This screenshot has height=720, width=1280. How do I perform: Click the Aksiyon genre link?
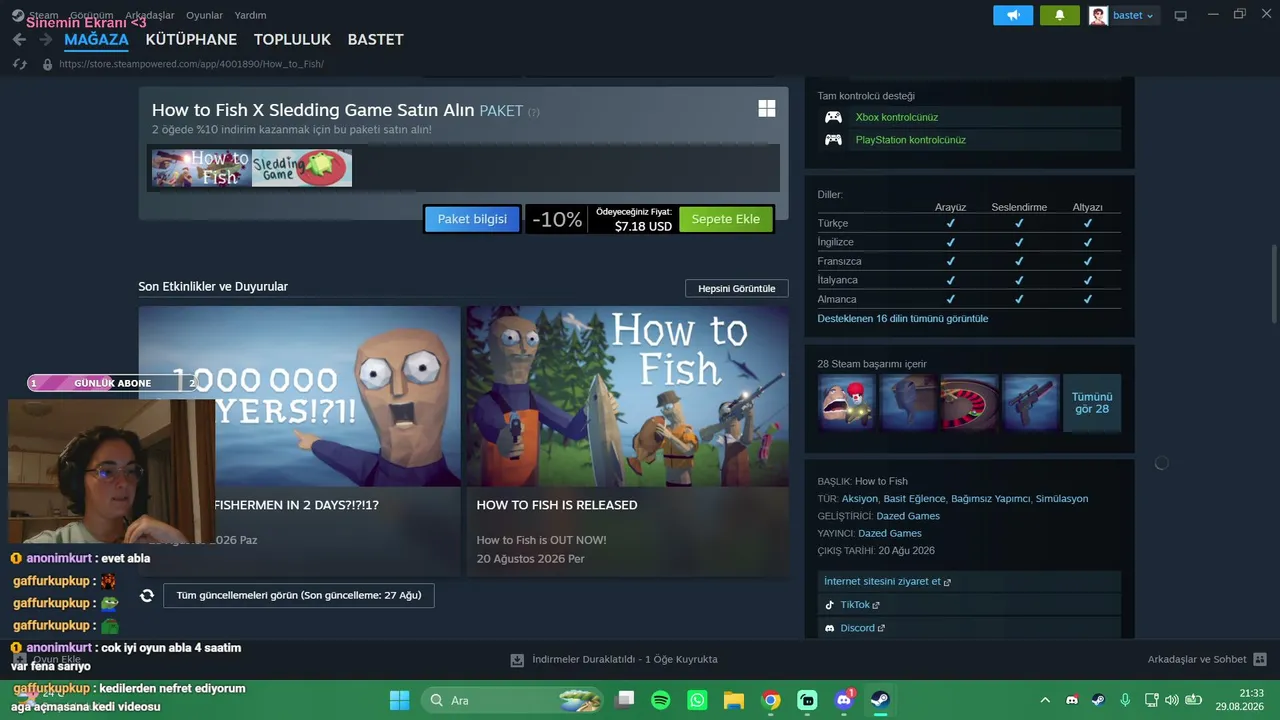860,499
